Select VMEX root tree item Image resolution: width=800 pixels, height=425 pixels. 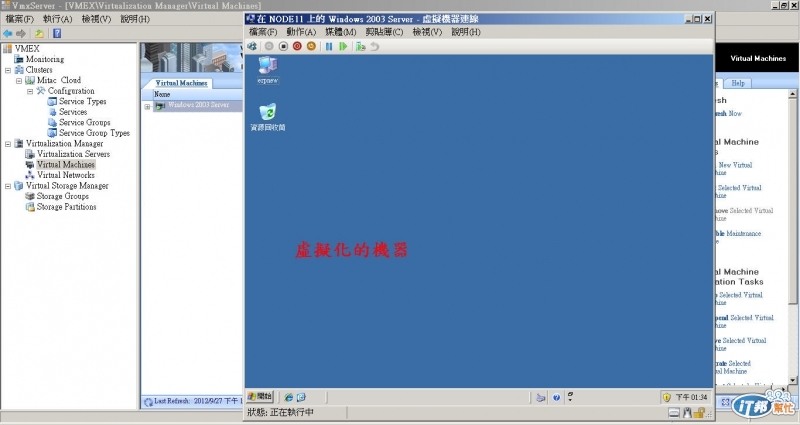coord(27,48)
